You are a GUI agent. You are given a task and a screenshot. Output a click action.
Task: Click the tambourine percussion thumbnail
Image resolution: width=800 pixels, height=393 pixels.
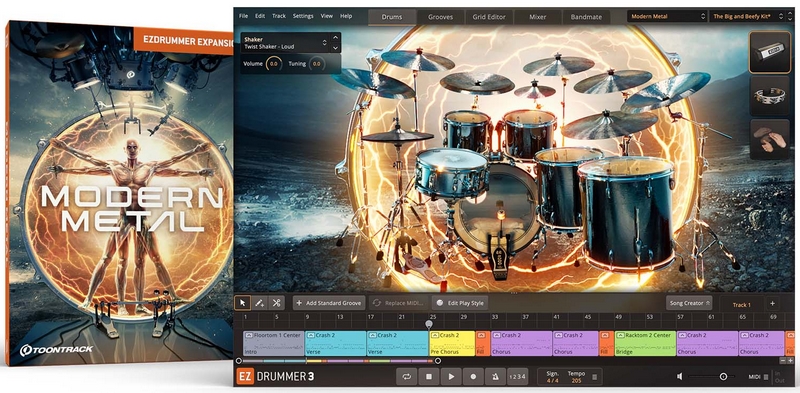point(770,95)
